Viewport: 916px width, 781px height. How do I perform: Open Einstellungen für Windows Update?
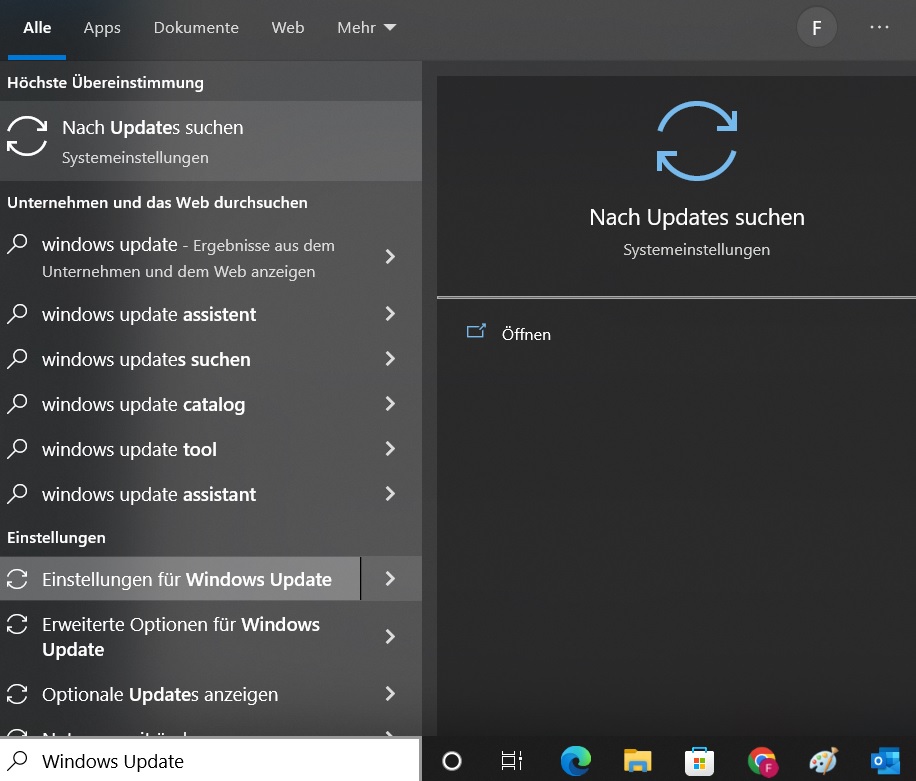point(180,579)
